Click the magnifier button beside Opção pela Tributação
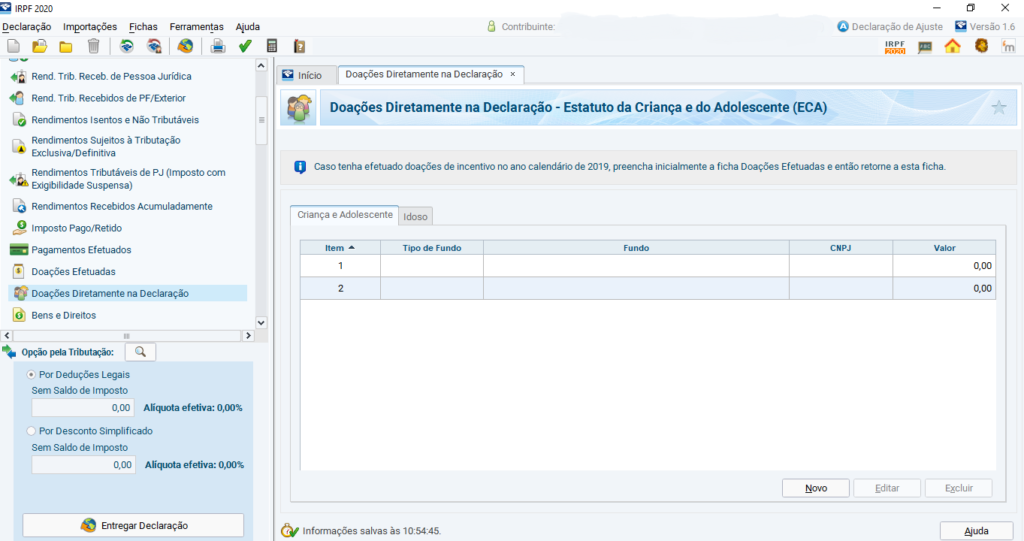This screenshot has height=541, width=1024. tap(140, 352)
